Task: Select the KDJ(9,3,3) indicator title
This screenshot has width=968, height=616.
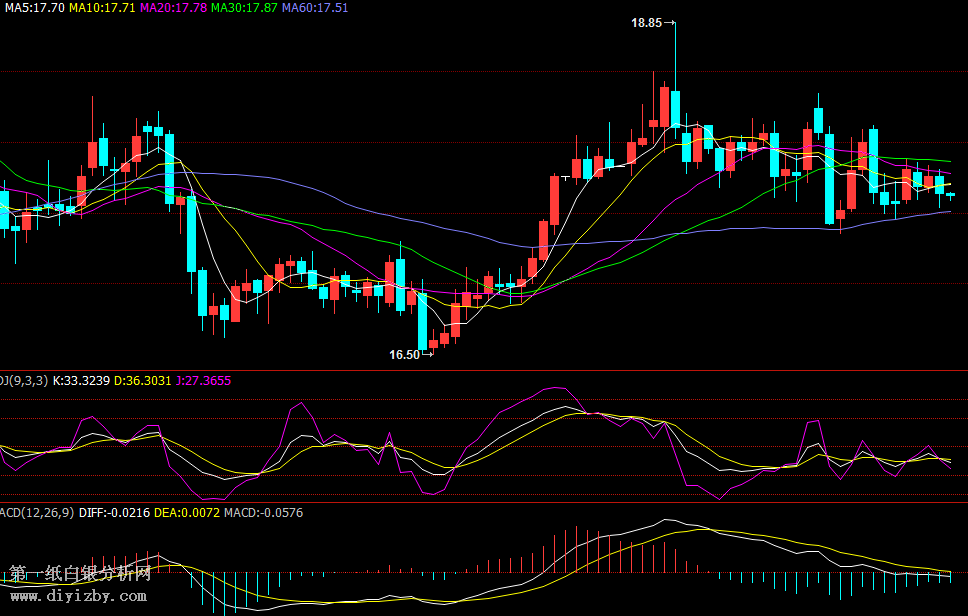Action: tap(23, 380)
